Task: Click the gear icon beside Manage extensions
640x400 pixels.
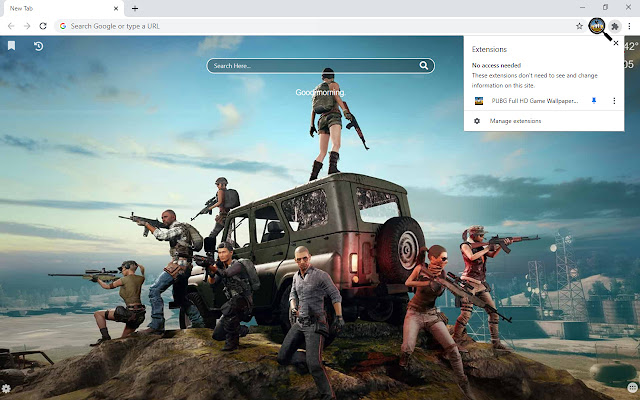Action: tap(477, 121)
